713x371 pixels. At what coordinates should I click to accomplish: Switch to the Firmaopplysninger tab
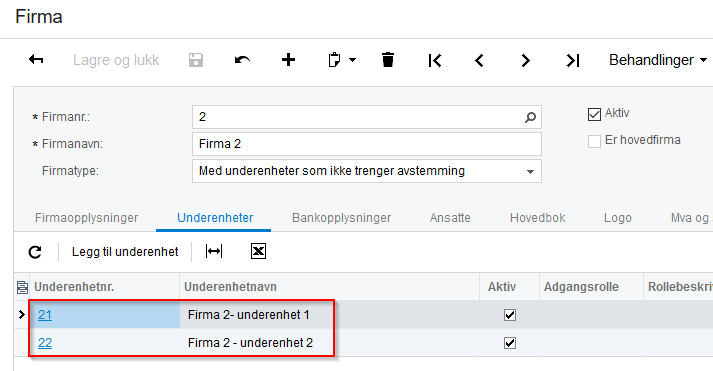[86, 218]
